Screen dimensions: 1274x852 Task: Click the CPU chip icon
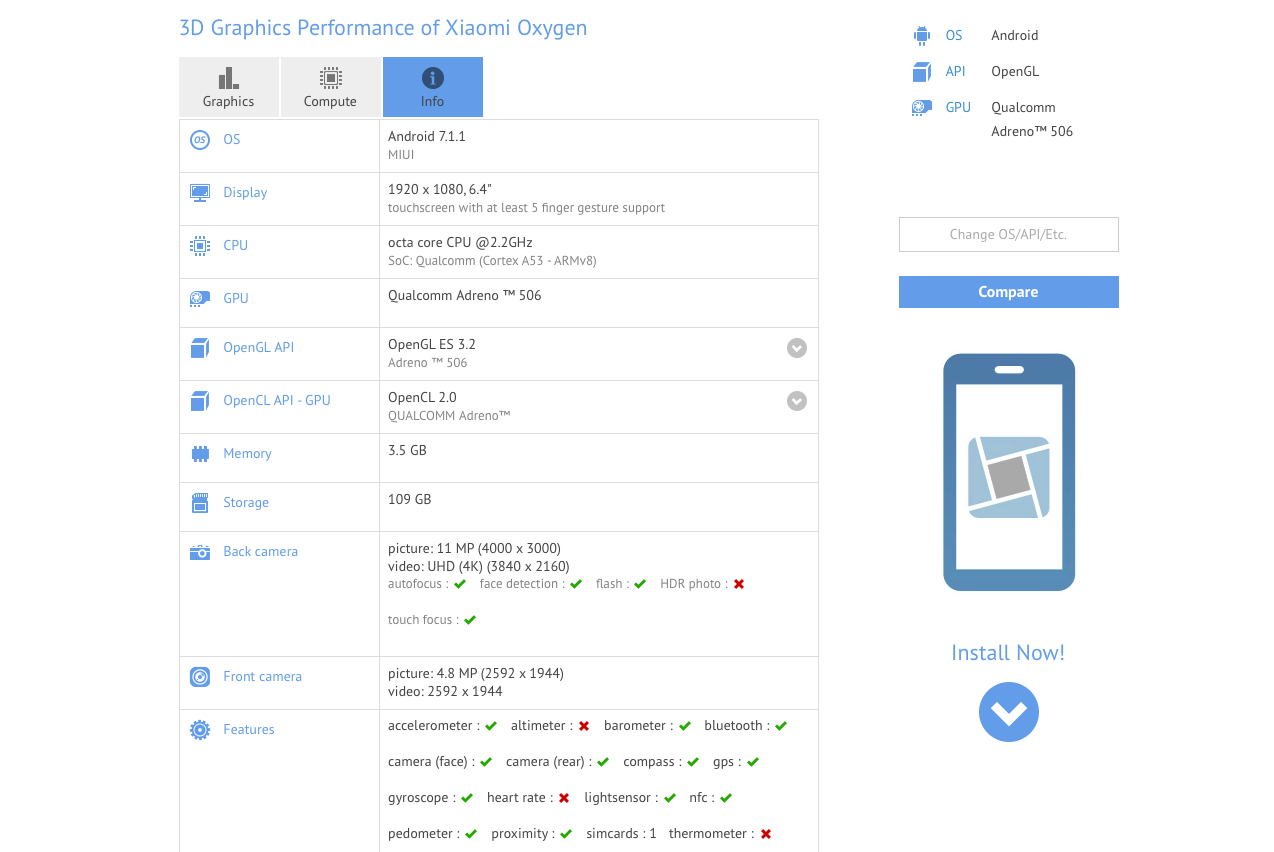click(x=200, y=245)
